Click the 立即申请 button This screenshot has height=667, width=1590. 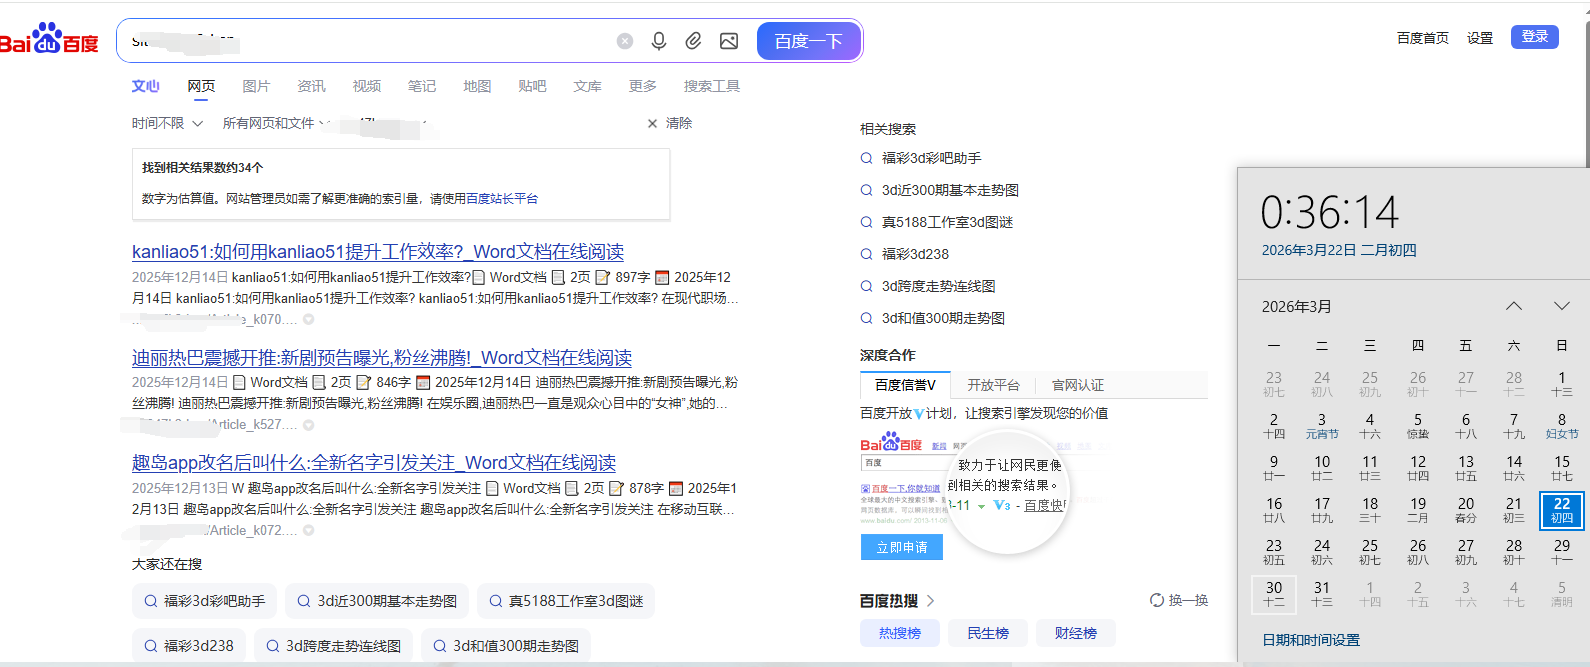[902, 547]
